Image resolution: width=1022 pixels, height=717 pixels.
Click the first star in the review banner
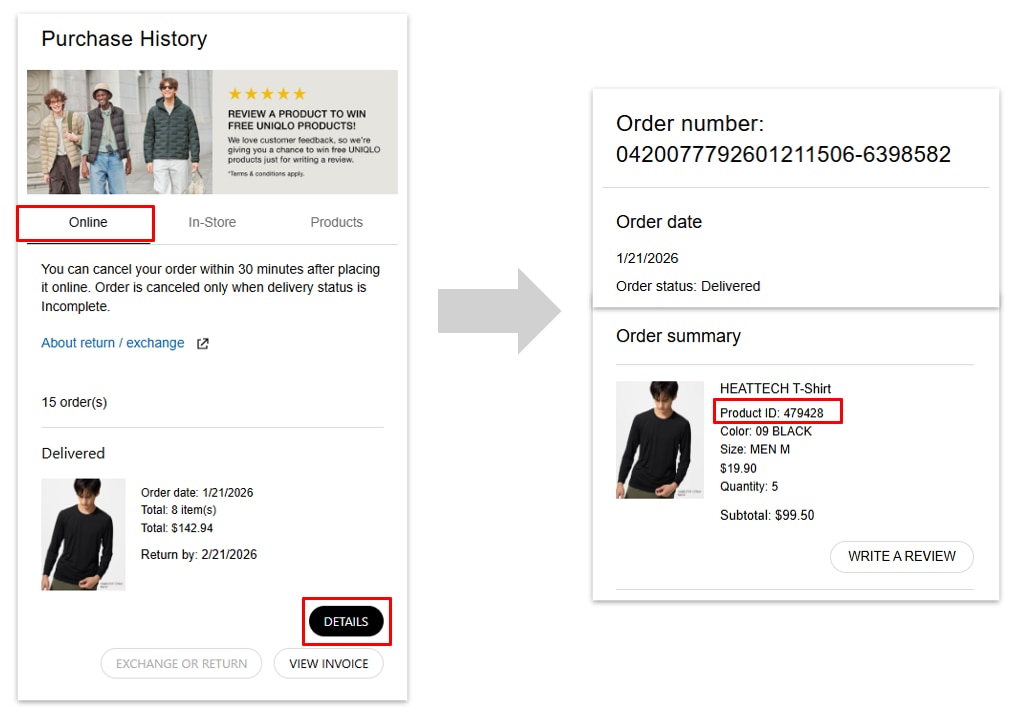click(x=237, y=93)
